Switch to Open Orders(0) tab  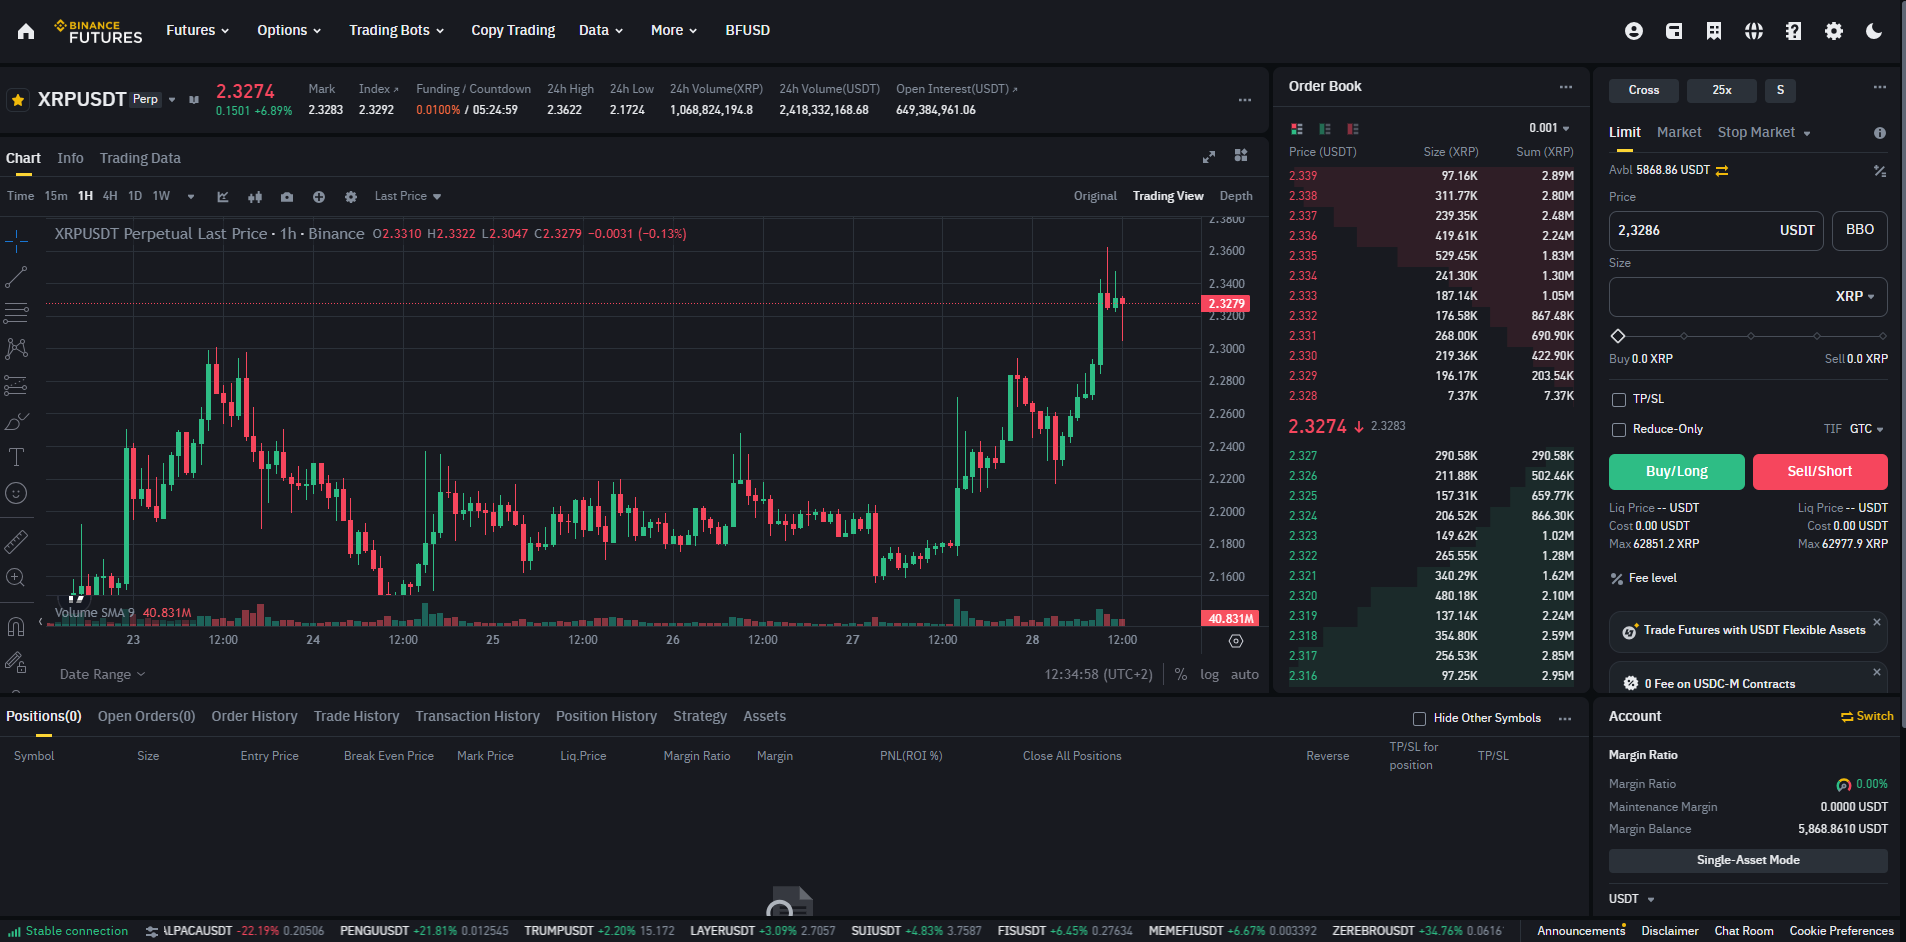146,717
